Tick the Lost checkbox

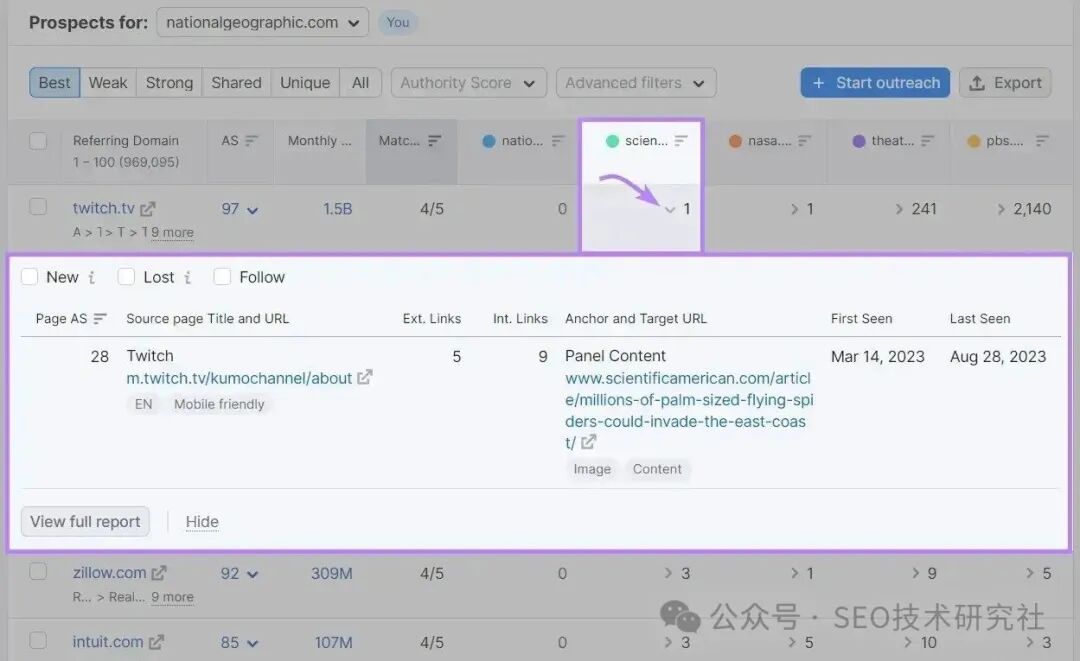[x=126, y=277]
